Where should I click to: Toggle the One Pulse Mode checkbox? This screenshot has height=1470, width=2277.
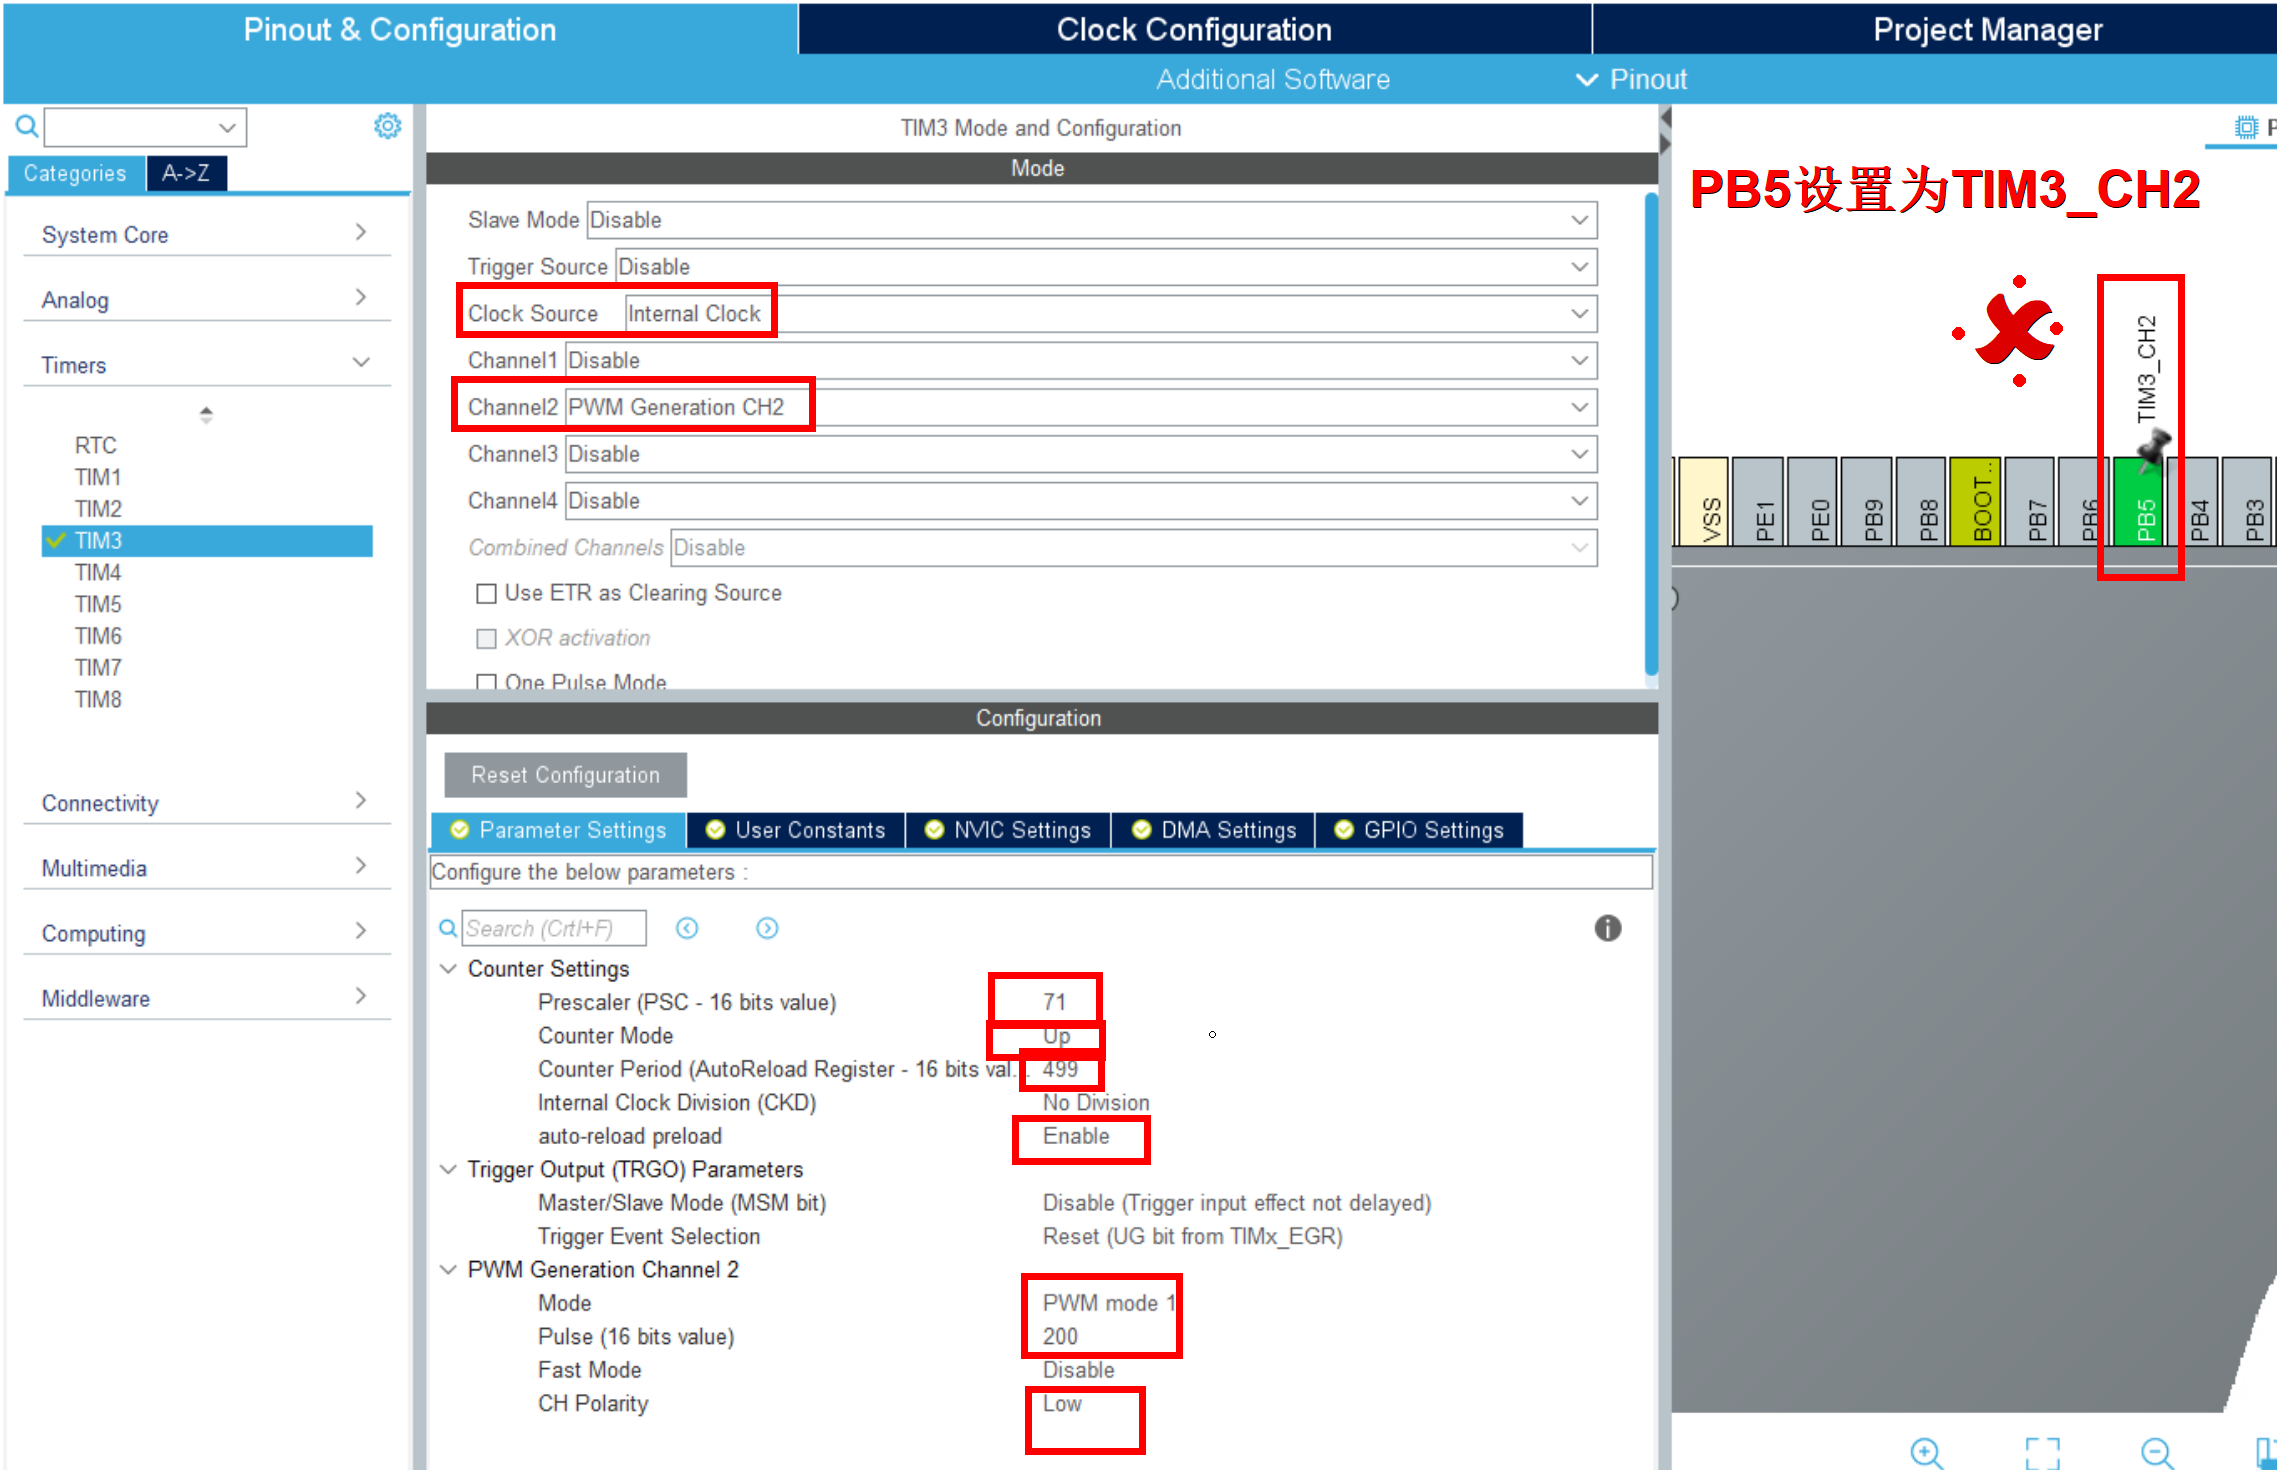point(487,683)
